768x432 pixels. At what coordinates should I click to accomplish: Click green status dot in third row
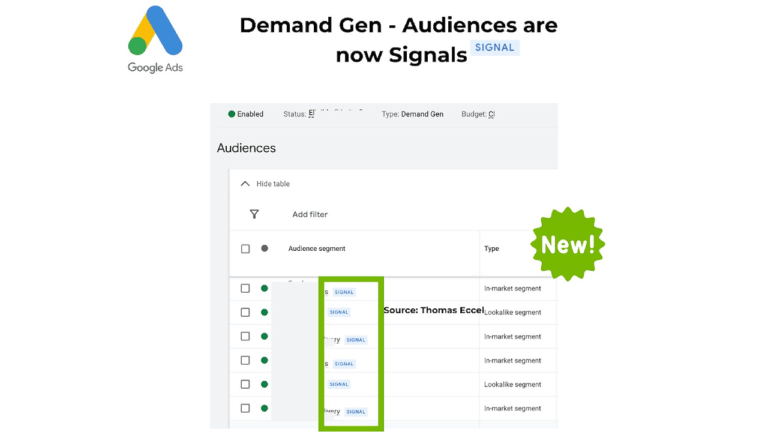[264, 336]
